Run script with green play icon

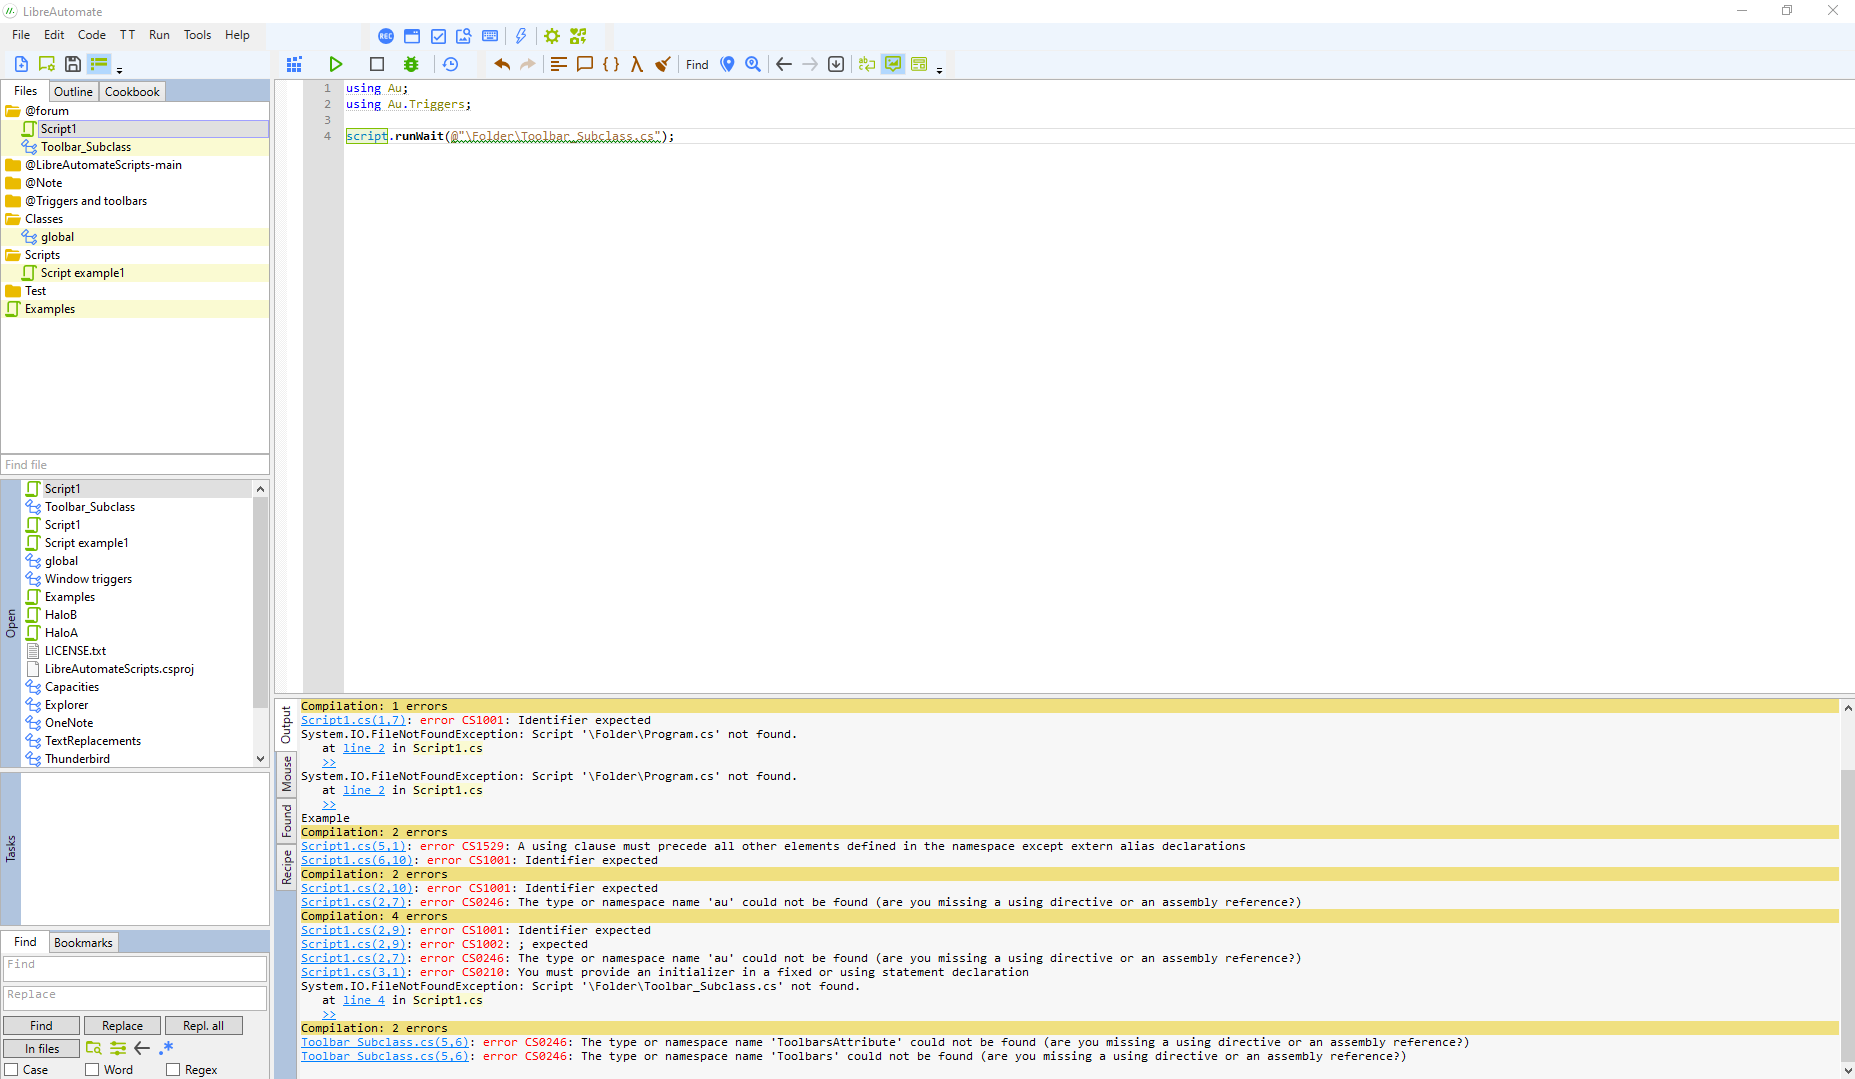point(336,64)
